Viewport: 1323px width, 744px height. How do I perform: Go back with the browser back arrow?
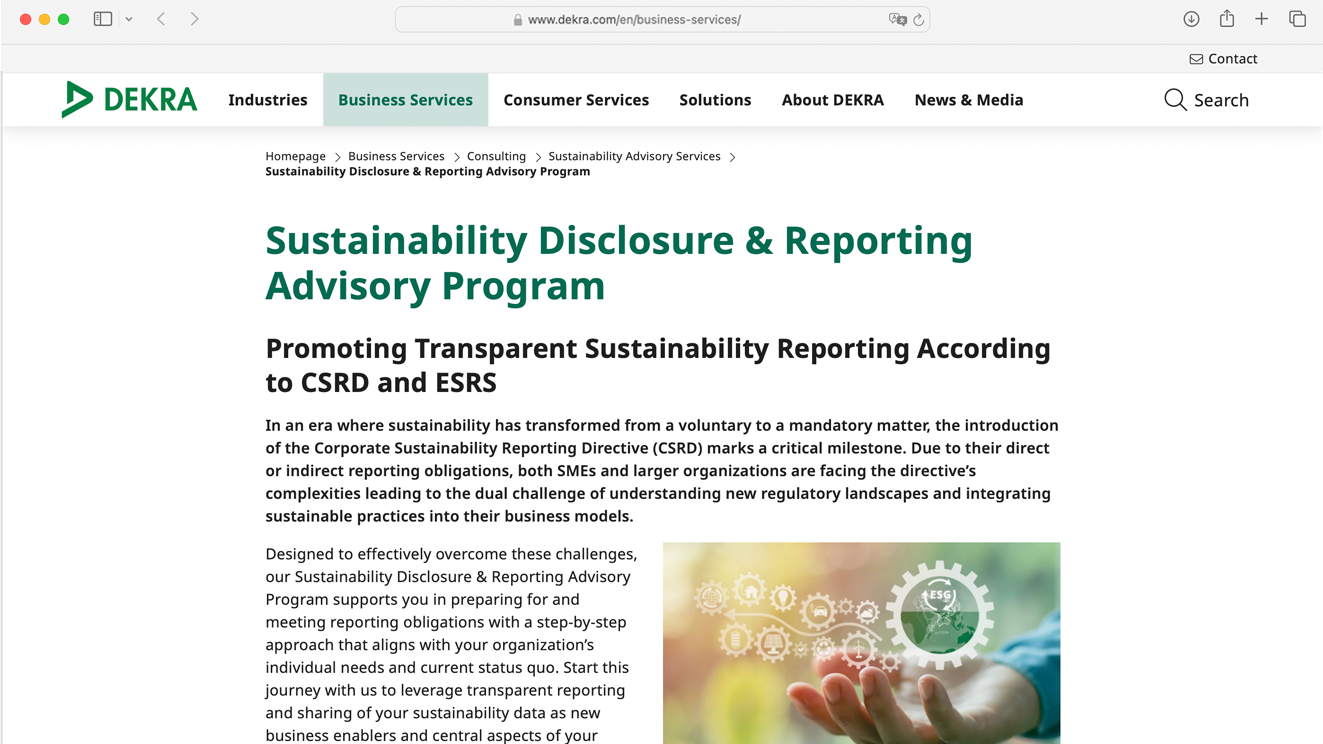[x=161, y=19]
